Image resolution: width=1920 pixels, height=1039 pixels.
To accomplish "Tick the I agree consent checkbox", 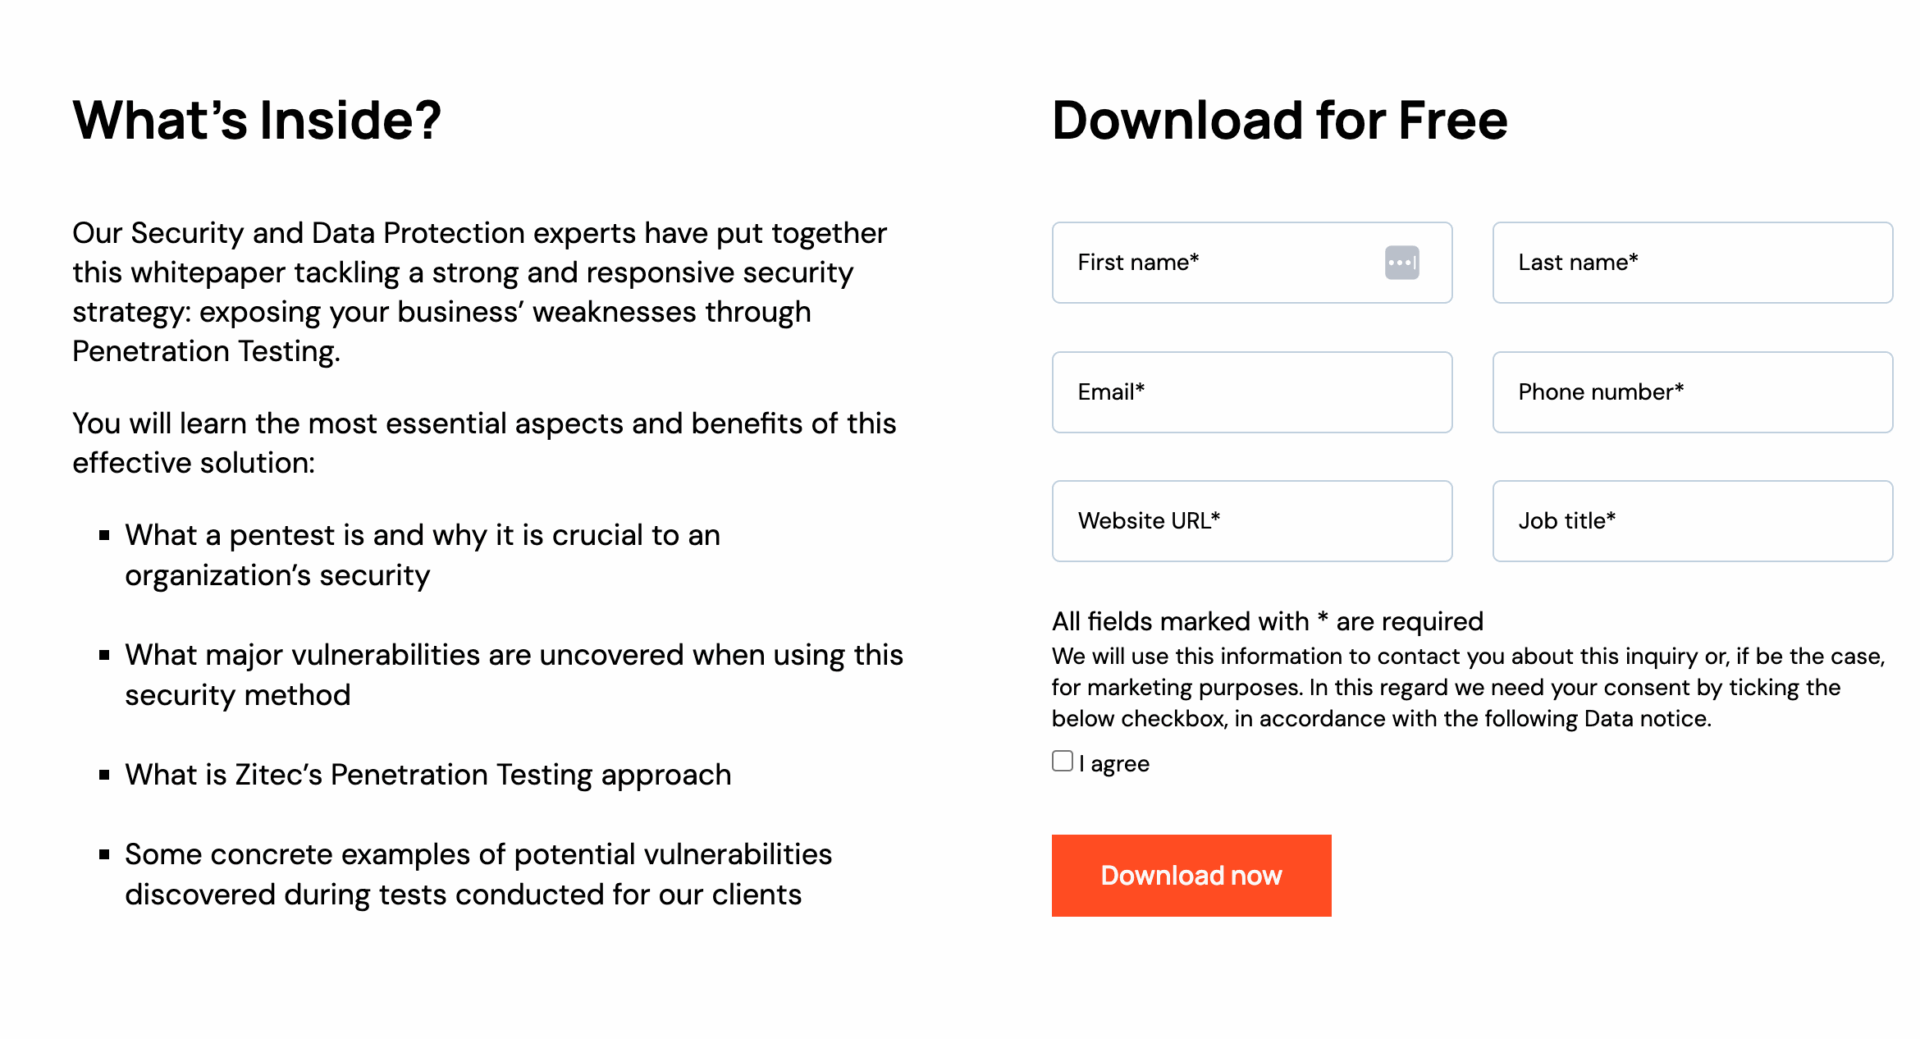I will [x=1062, y=761].
